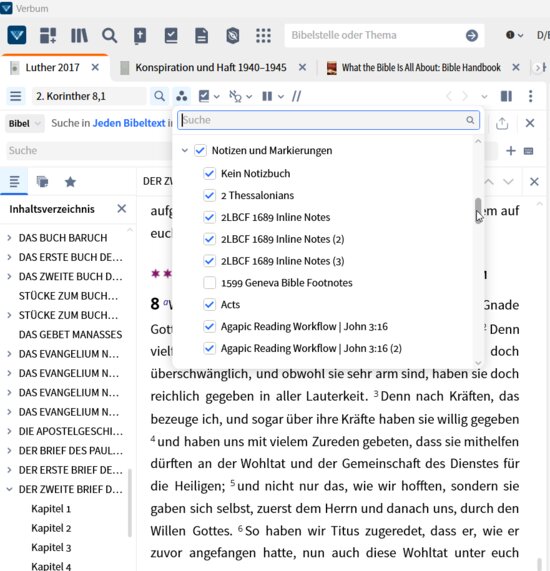Uncheck Kein Notizbuch
The image size is (550, 571).
coord(209,173)
